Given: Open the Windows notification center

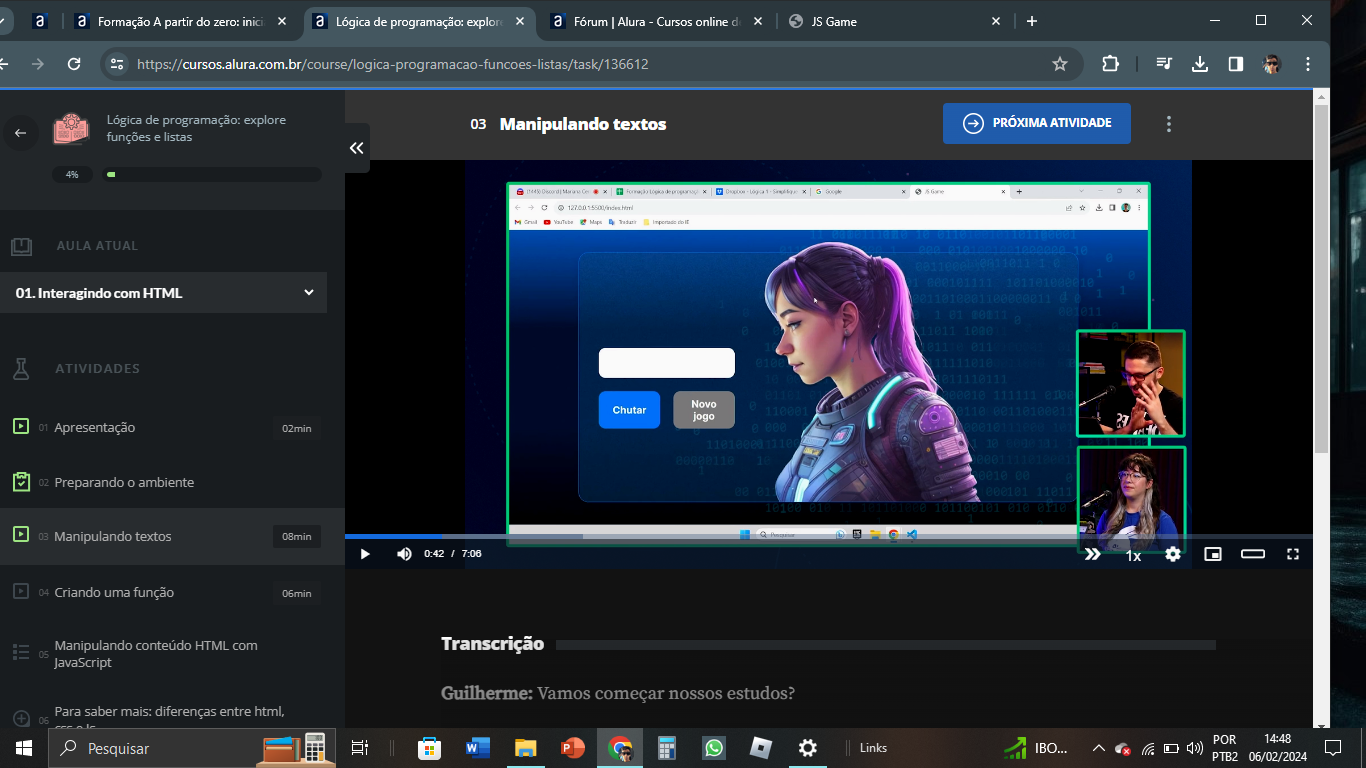Looking at the screenshot, I should click(x=1333, y=748).
